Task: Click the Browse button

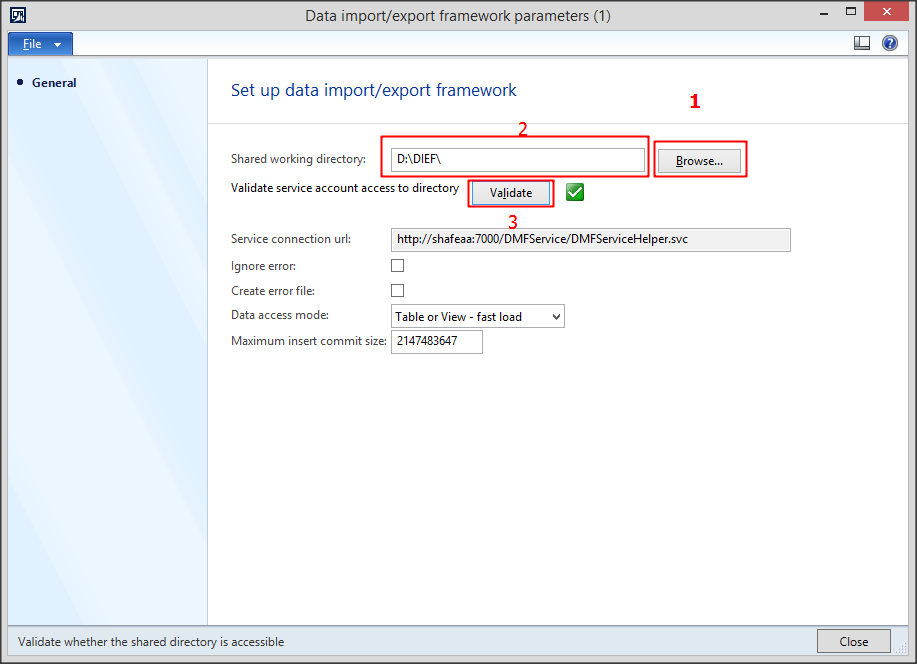Action: (700, 159)
